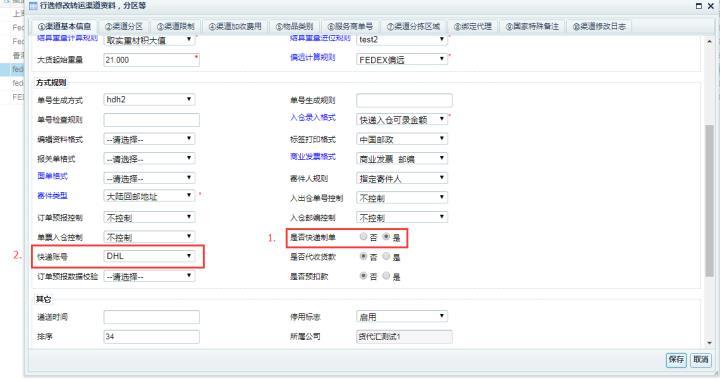
Task: Click the blue 商业发票格式 label link
Action: 313,157
